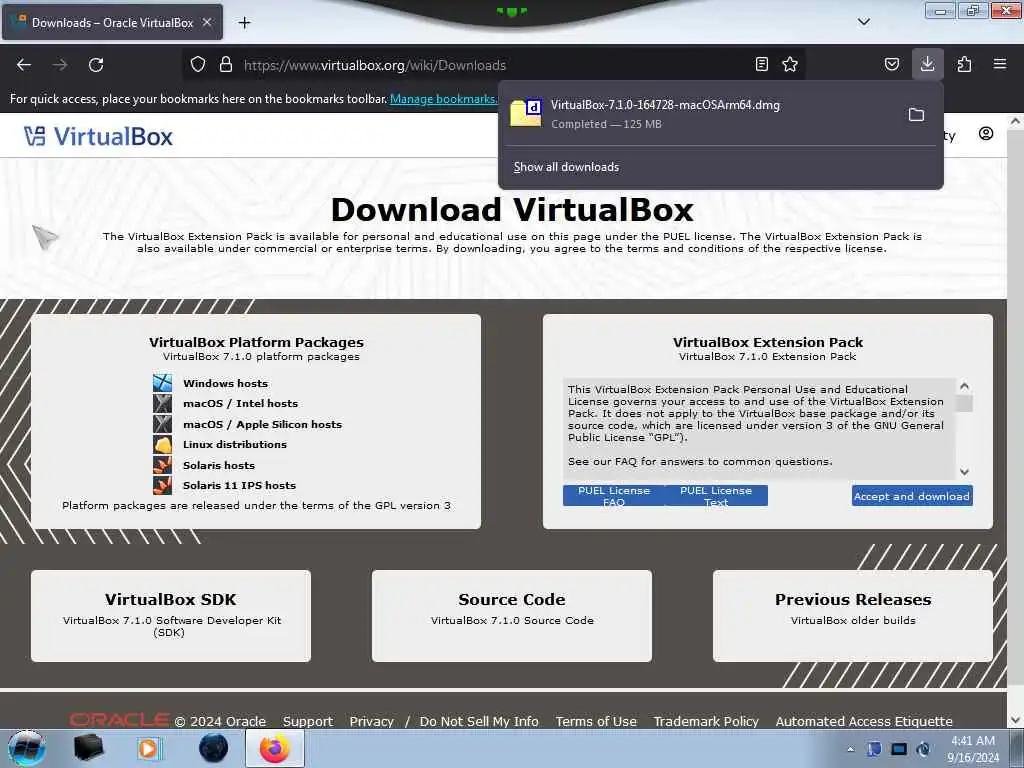1024x768 pixels.
Task: Click page scrollbar down arrow
Action: 1015,720
